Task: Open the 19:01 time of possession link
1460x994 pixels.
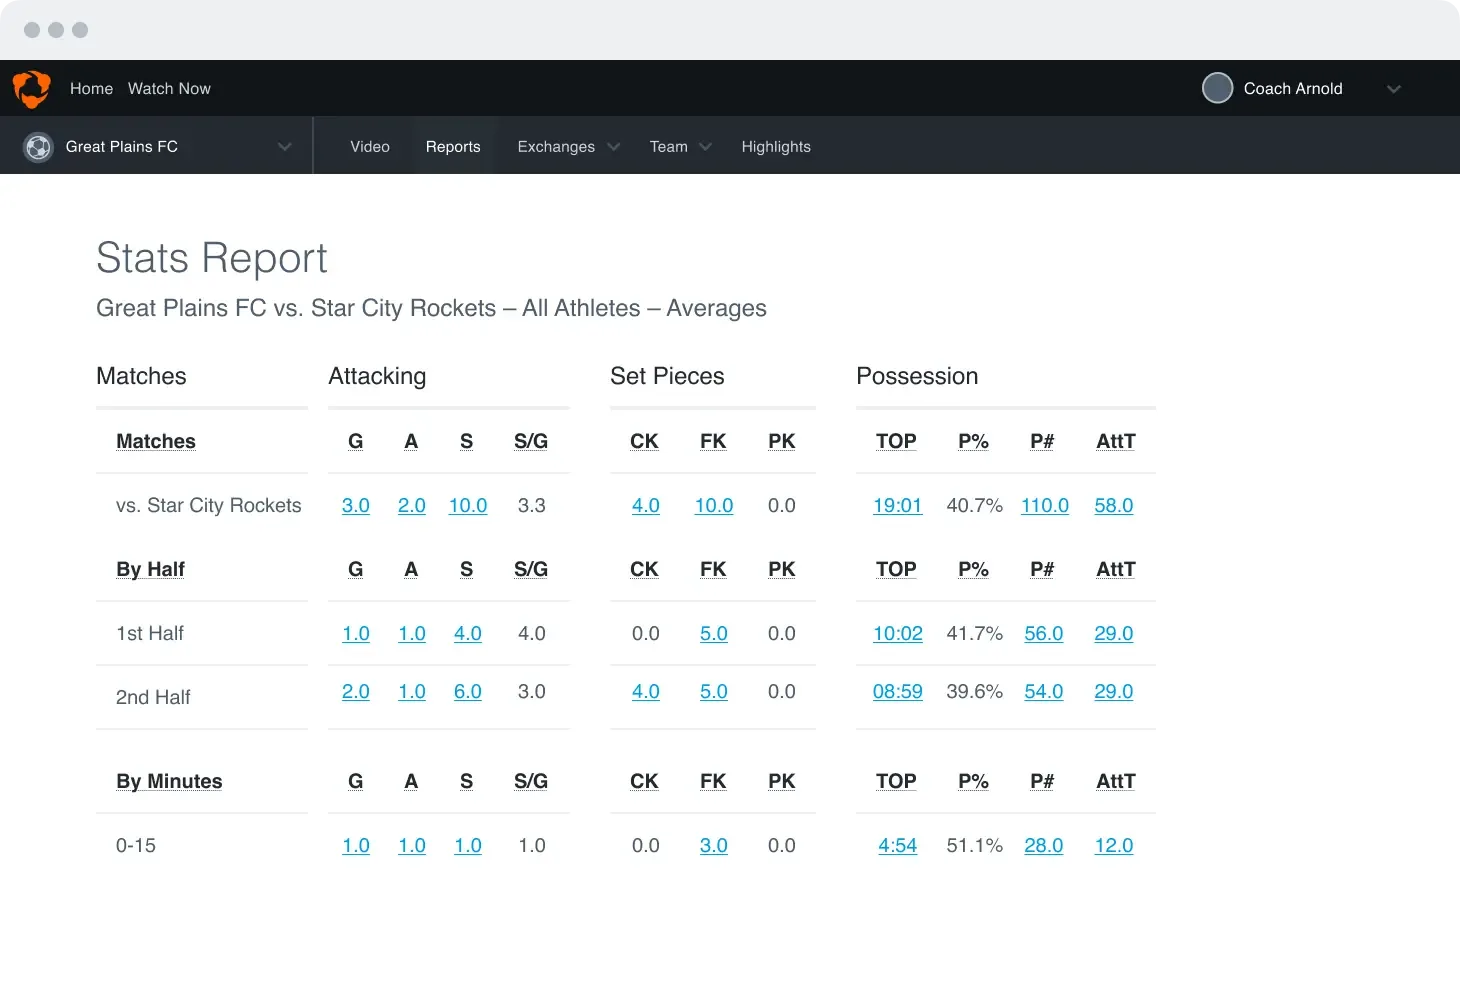Action: click(897, 506)
